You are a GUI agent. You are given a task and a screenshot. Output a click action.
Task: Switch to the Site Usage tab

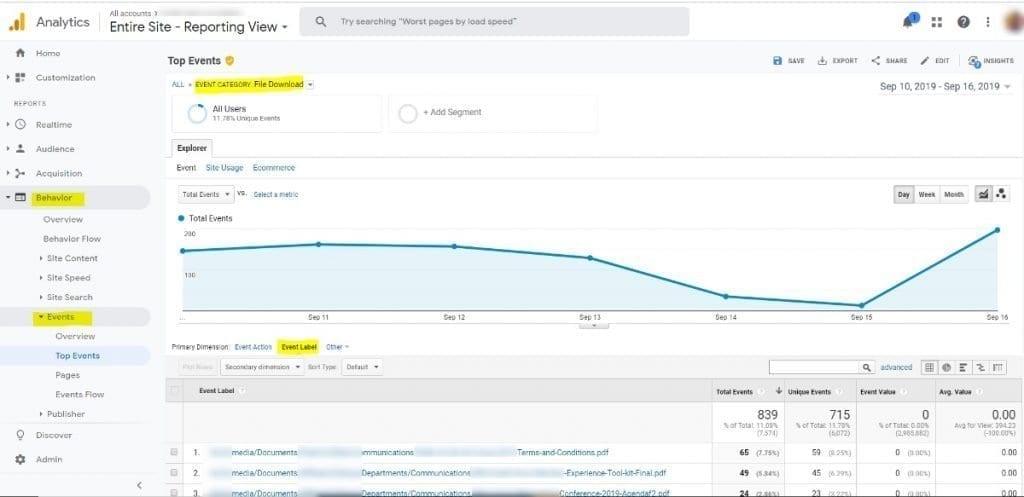225,168
